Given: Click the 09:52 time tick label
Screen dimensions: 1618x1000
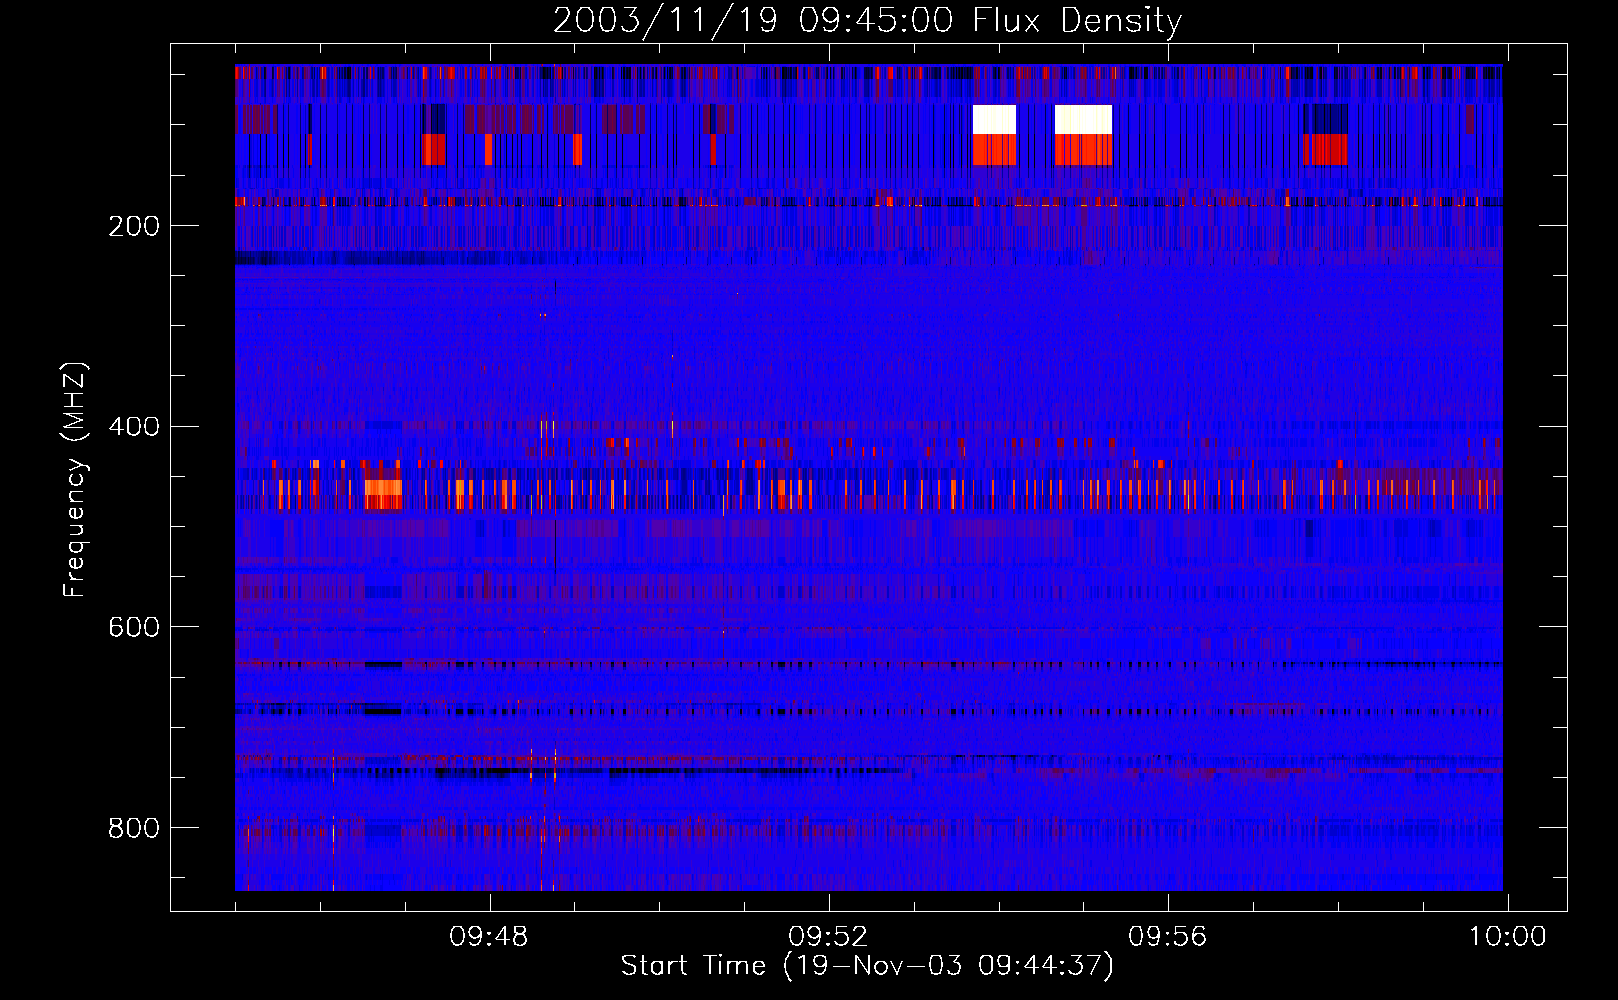Looking at the screenshot, I should tap(828, 937).
